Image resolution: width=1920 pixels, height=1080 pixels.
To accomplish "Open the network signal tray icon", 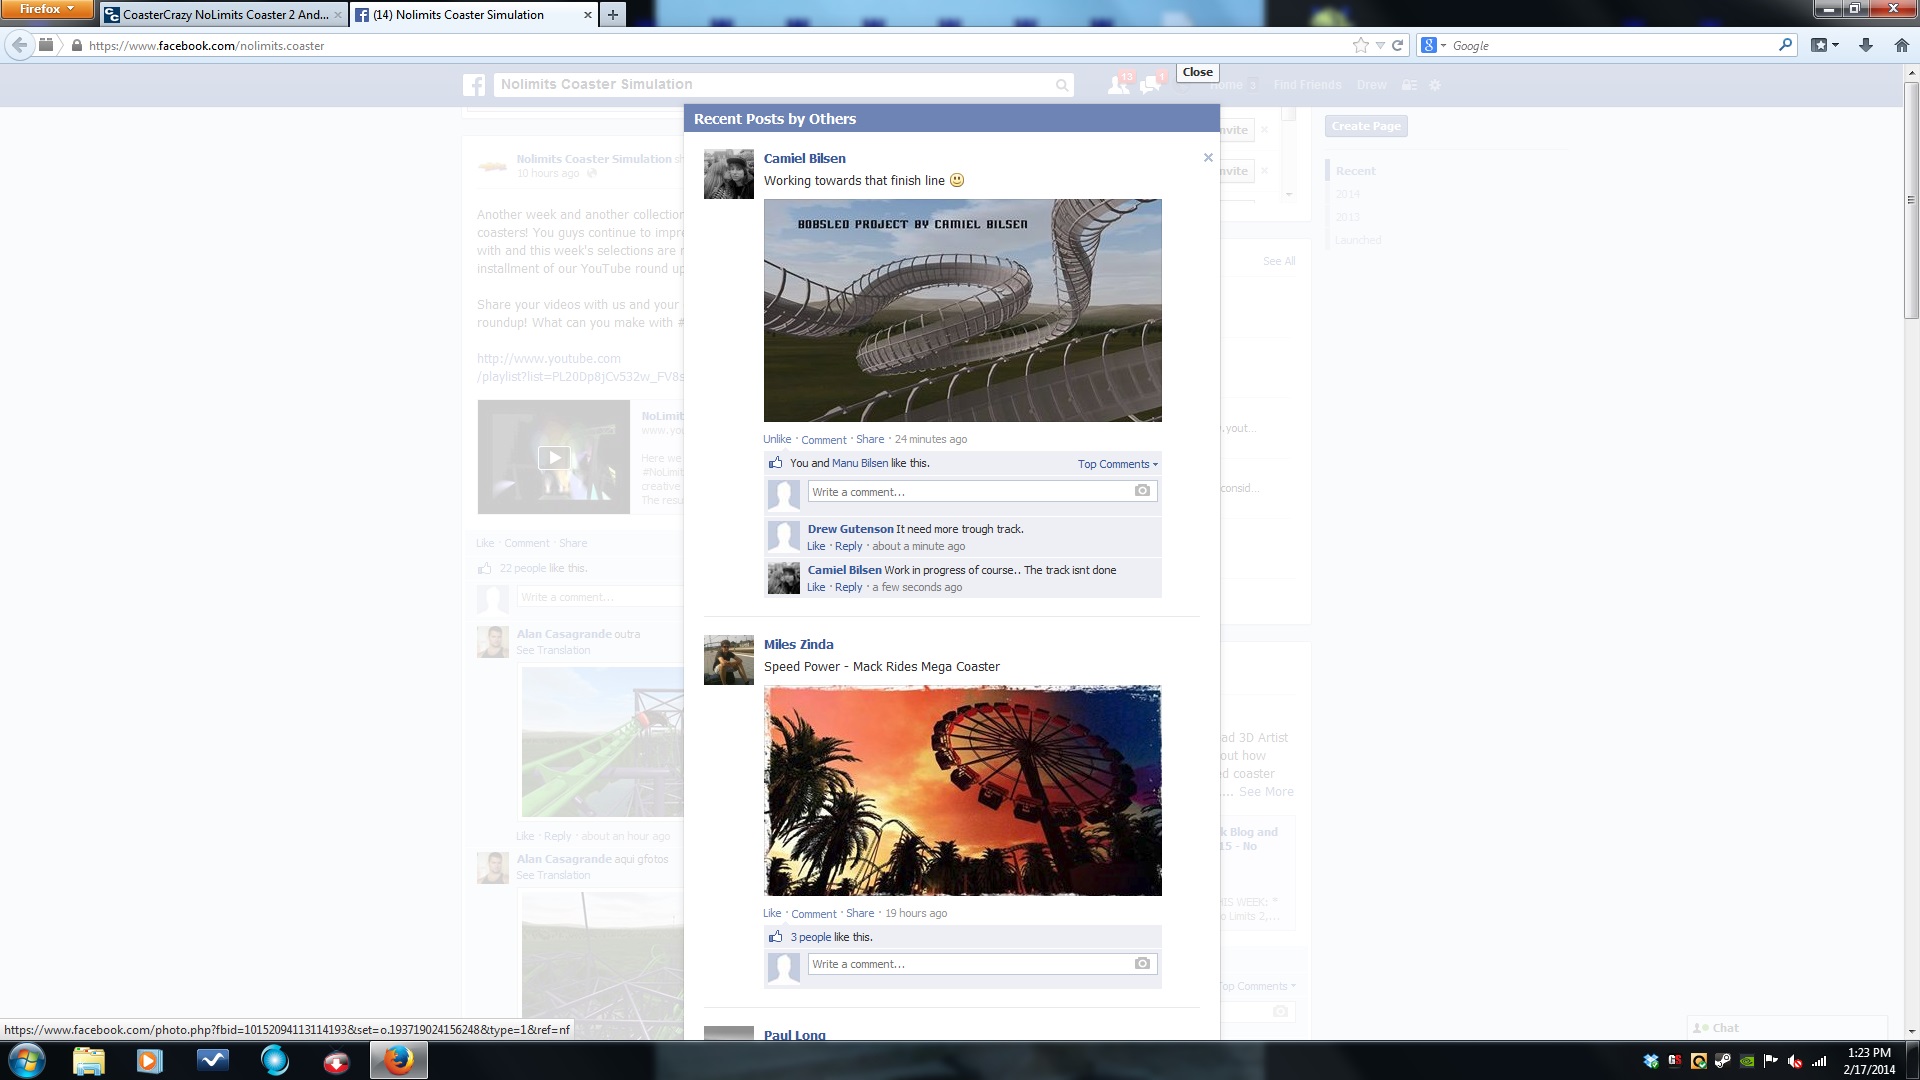I will pos(1819,1061).
